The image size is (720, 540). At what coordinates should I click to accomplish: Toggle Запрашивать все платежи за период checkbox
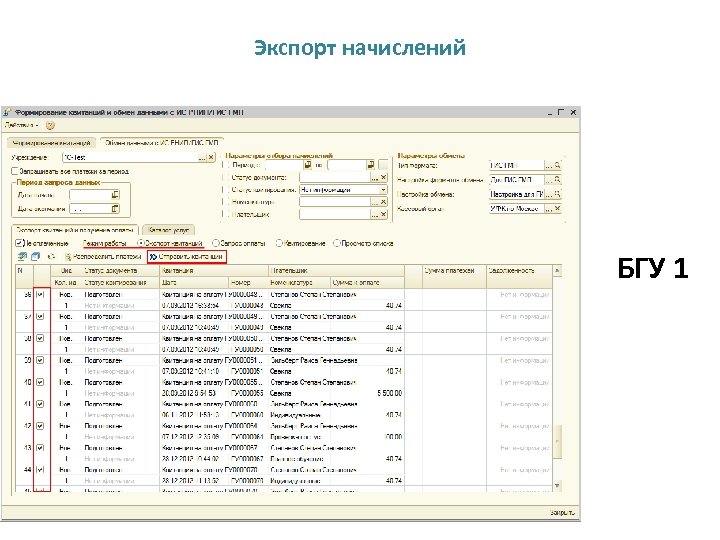point(14,171)
